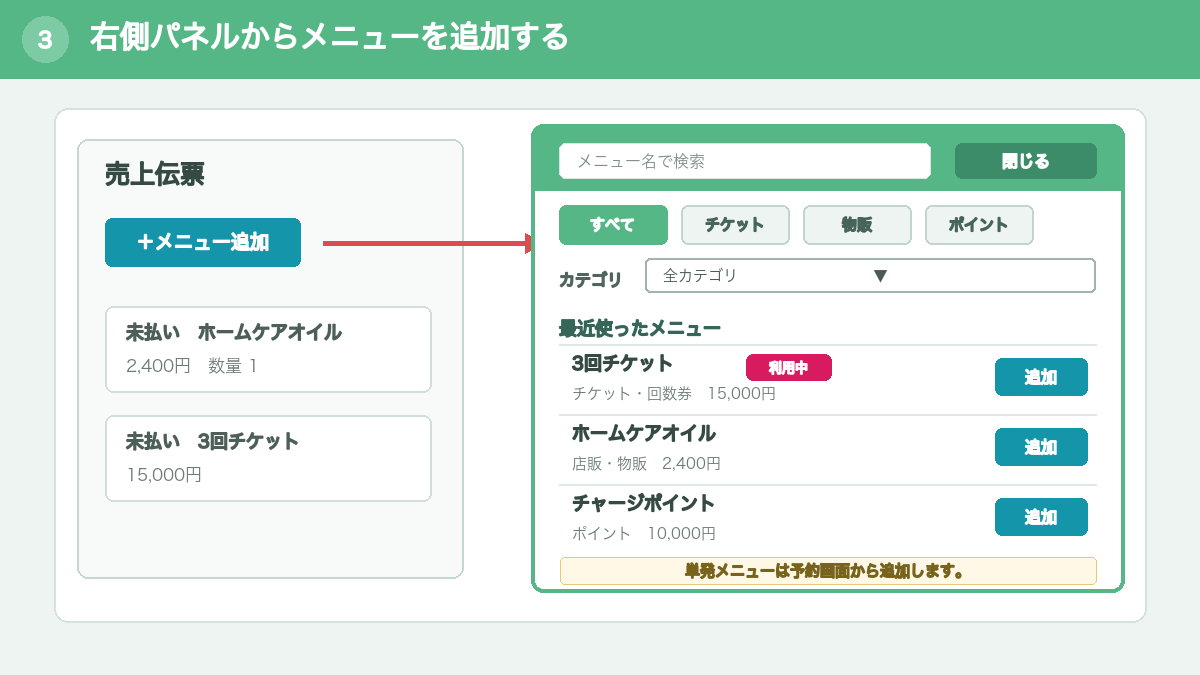Switch to the チケット tab
Viewport: 1200px width, 675px height.
click(x=735, y=225)
